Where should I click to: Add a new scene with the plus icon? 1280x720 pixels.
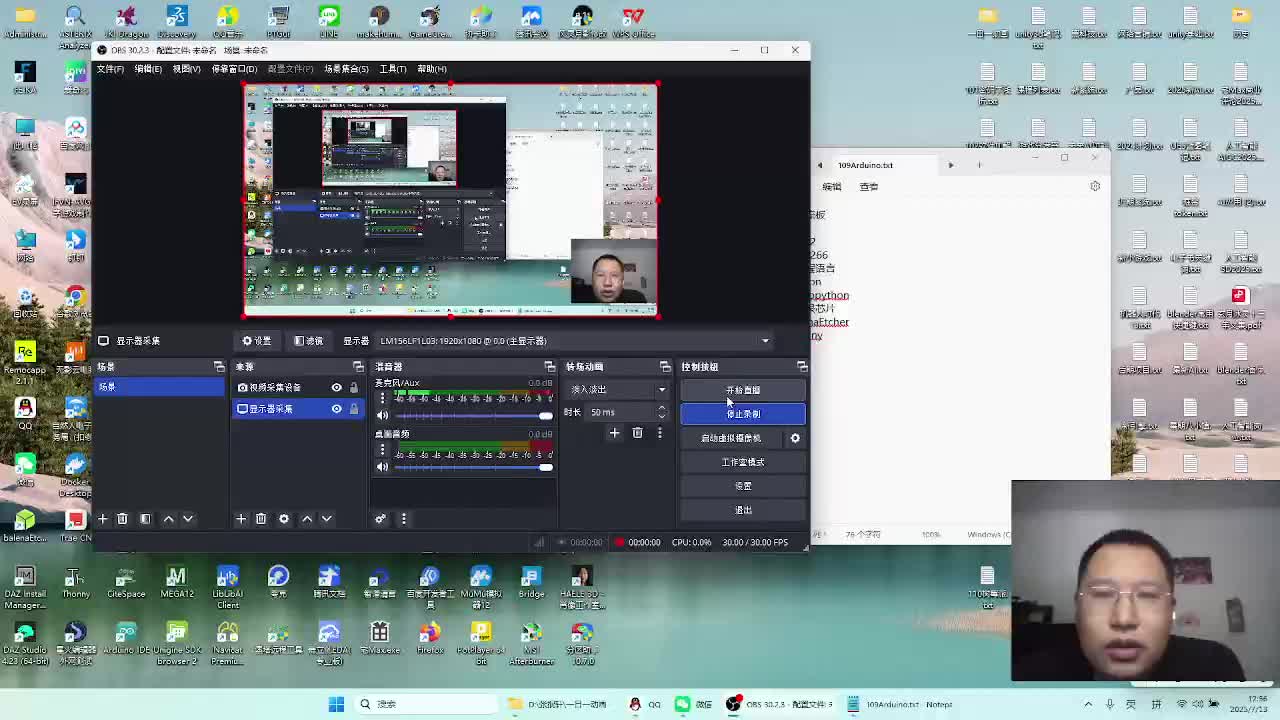tap(102, 519)
